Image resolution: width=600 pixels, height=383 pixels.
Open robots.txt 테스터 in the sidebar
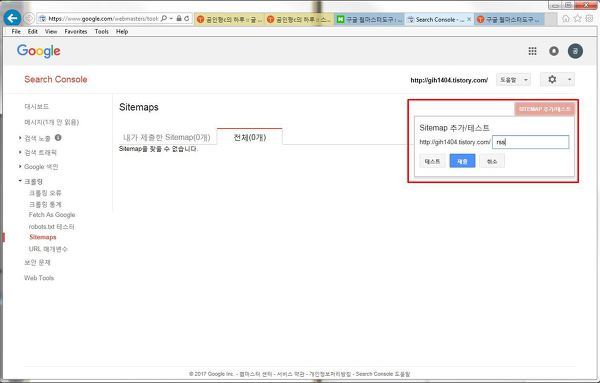pos(51,227)
